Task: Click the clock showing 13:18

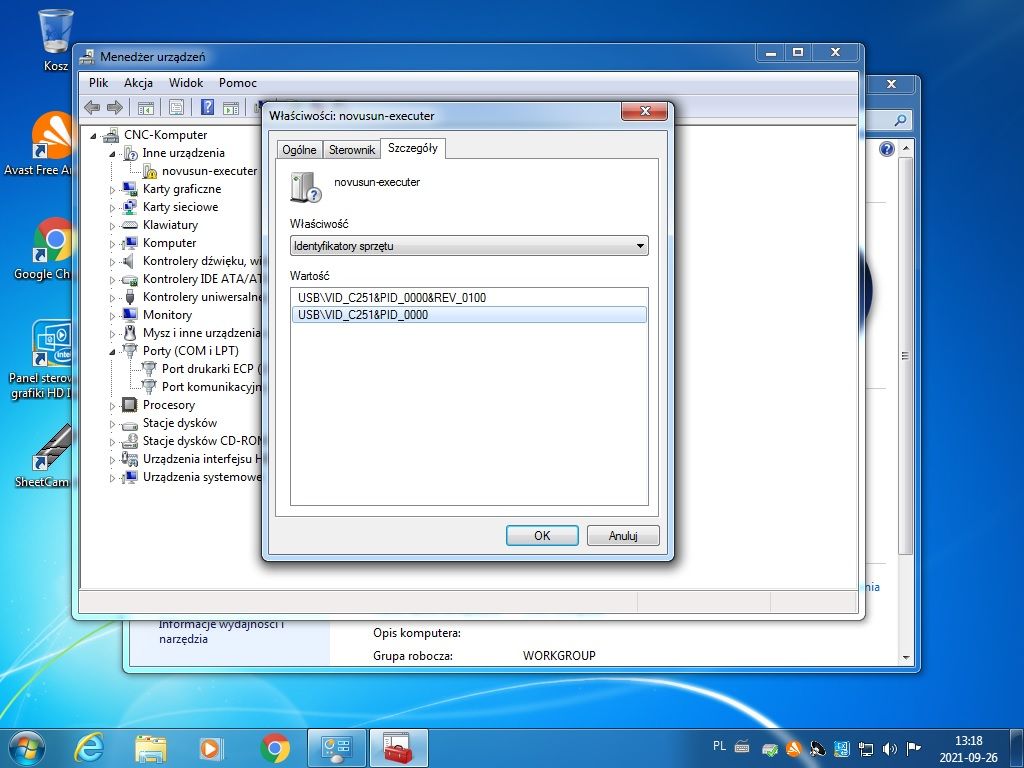Action: [968, 741]
